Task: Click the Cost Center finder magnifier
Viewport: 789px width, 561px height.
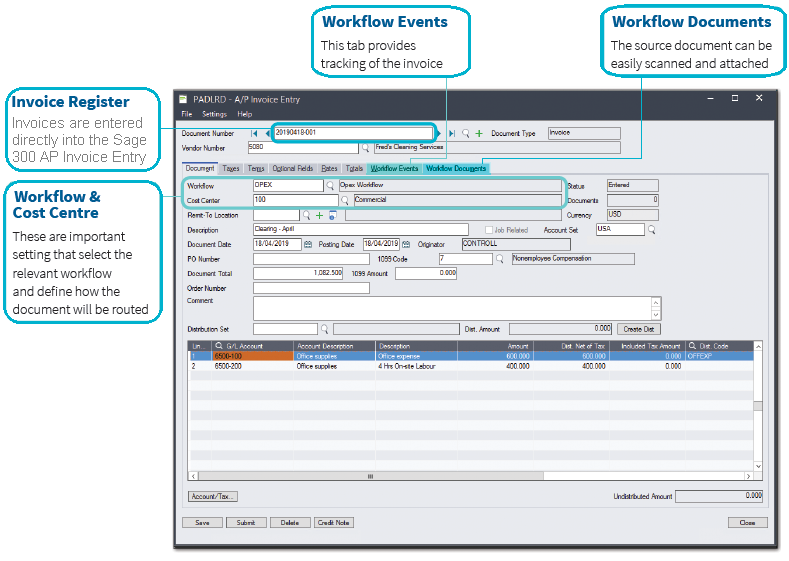Action: click(x=346, y=200)
